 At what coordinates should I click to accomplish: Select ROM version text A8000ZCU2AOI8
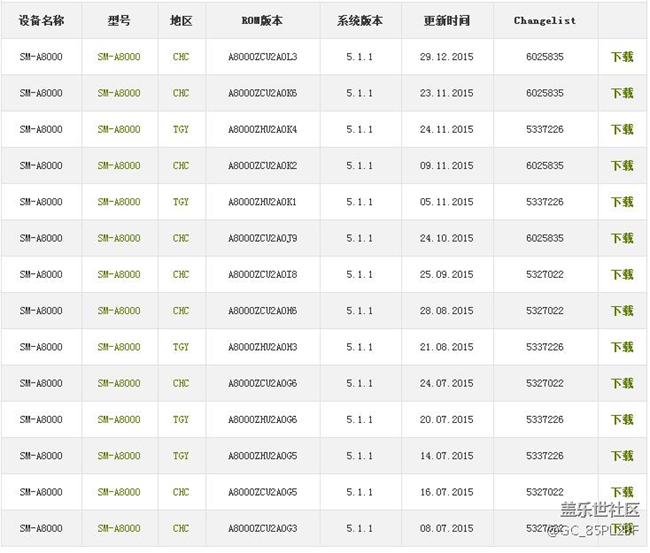[262, 274]
